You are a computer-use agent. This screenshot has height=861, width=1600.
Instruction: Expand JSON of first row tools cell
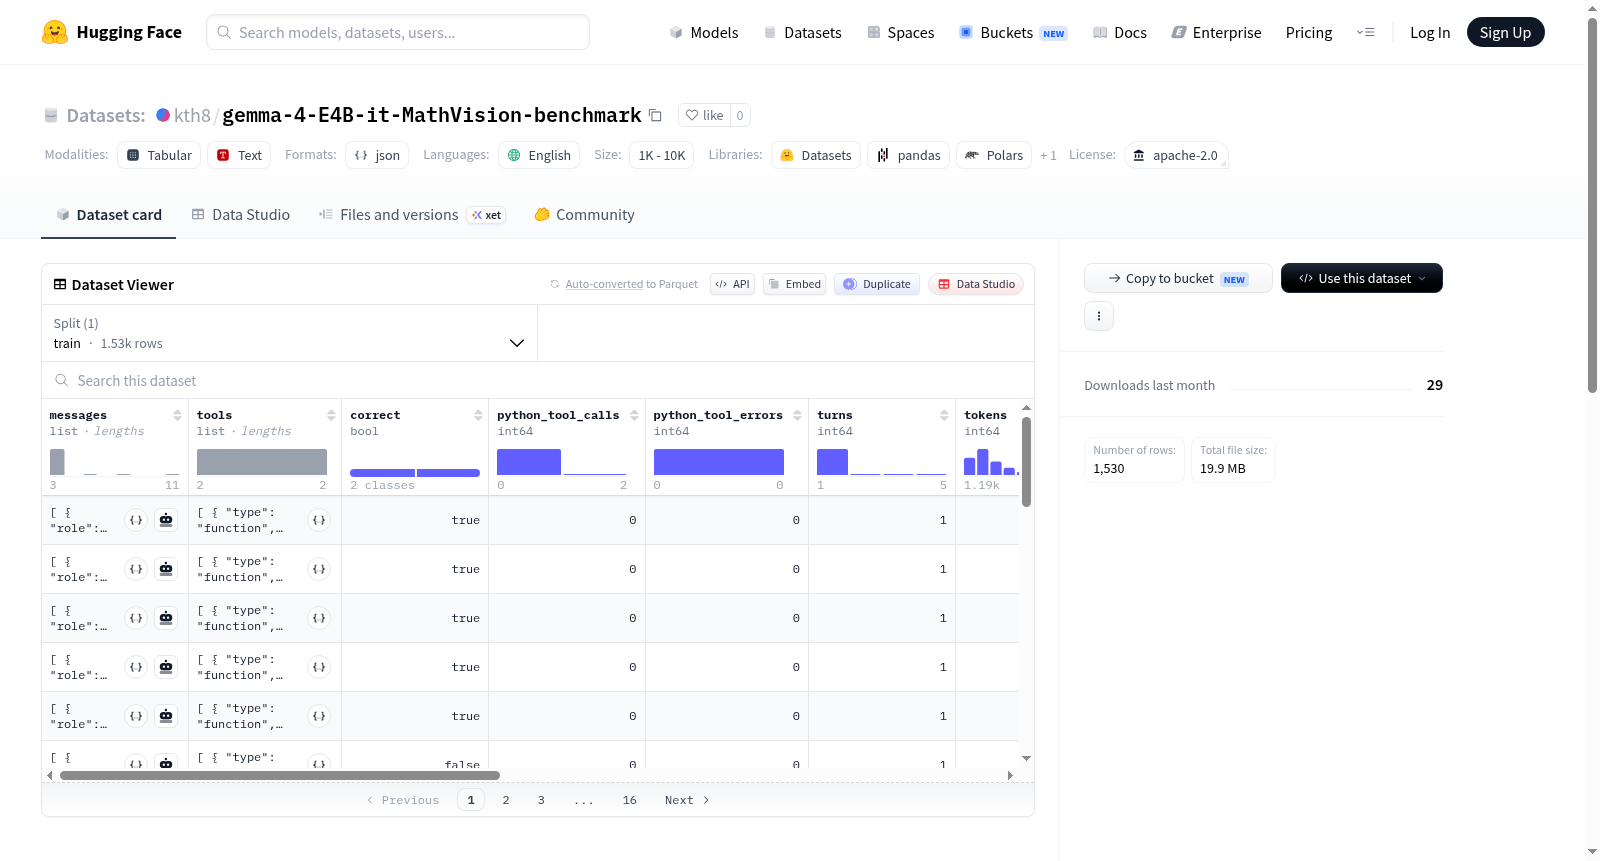tap(319, 520)
